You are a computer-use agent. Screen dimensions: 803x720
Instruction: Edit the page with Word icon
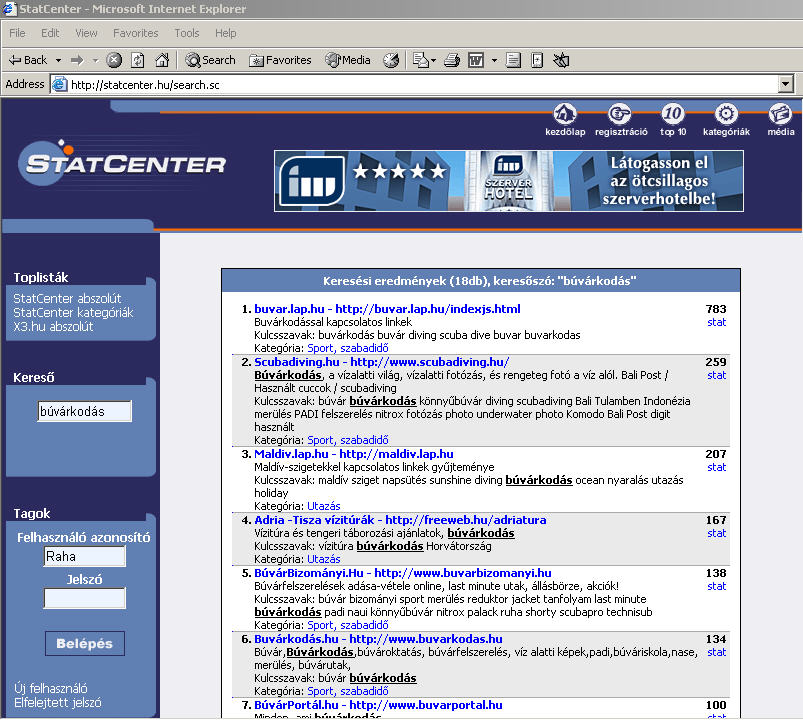tap(476, 60)
